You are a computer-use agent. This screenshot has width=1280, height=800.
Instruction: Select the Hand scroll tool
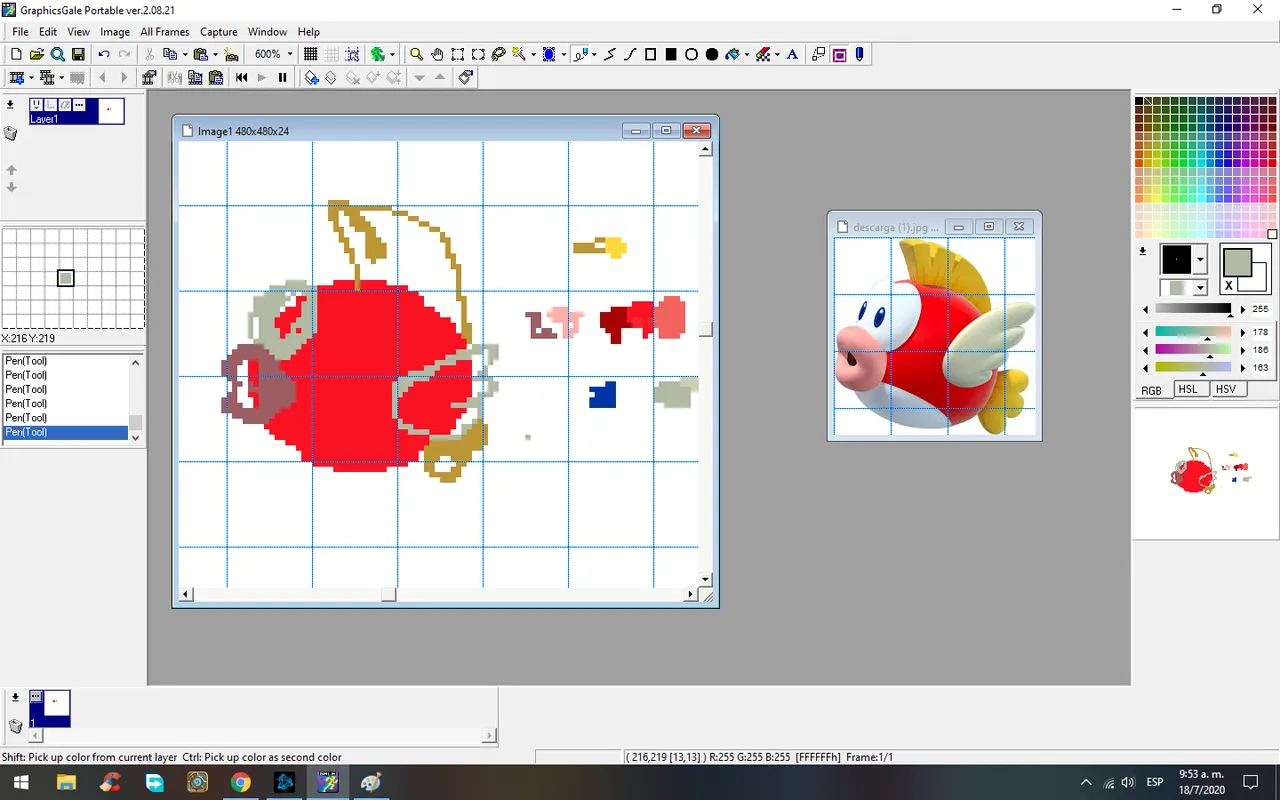coord(437,54)
